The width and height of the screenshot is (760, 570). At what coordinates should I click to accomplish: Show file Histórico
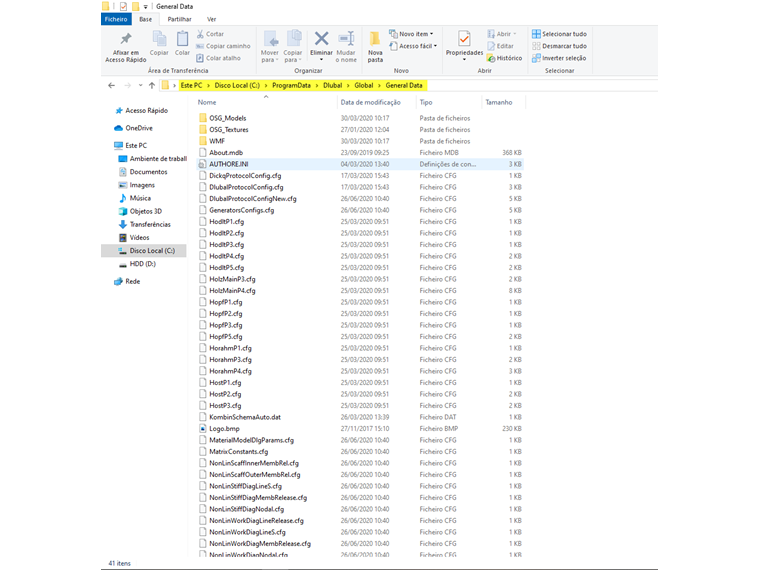(x=505, y=58)
